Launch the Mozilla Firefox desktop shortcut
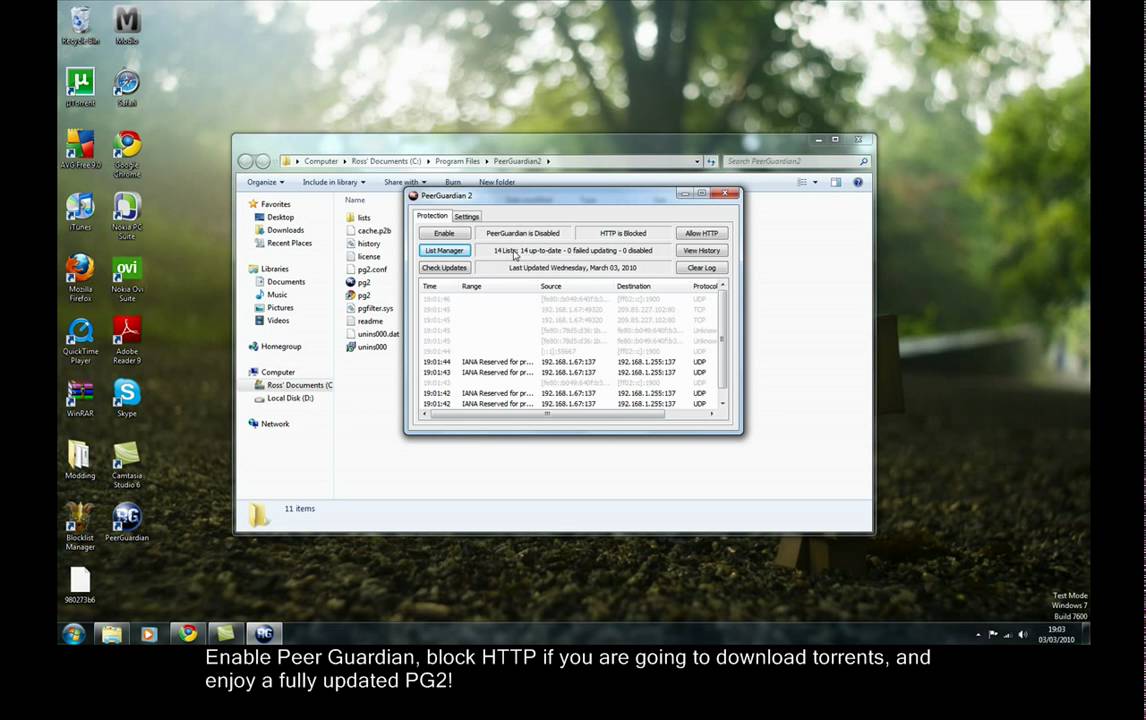The height and width of the screenshot is (720, 1146). [80, 278]
